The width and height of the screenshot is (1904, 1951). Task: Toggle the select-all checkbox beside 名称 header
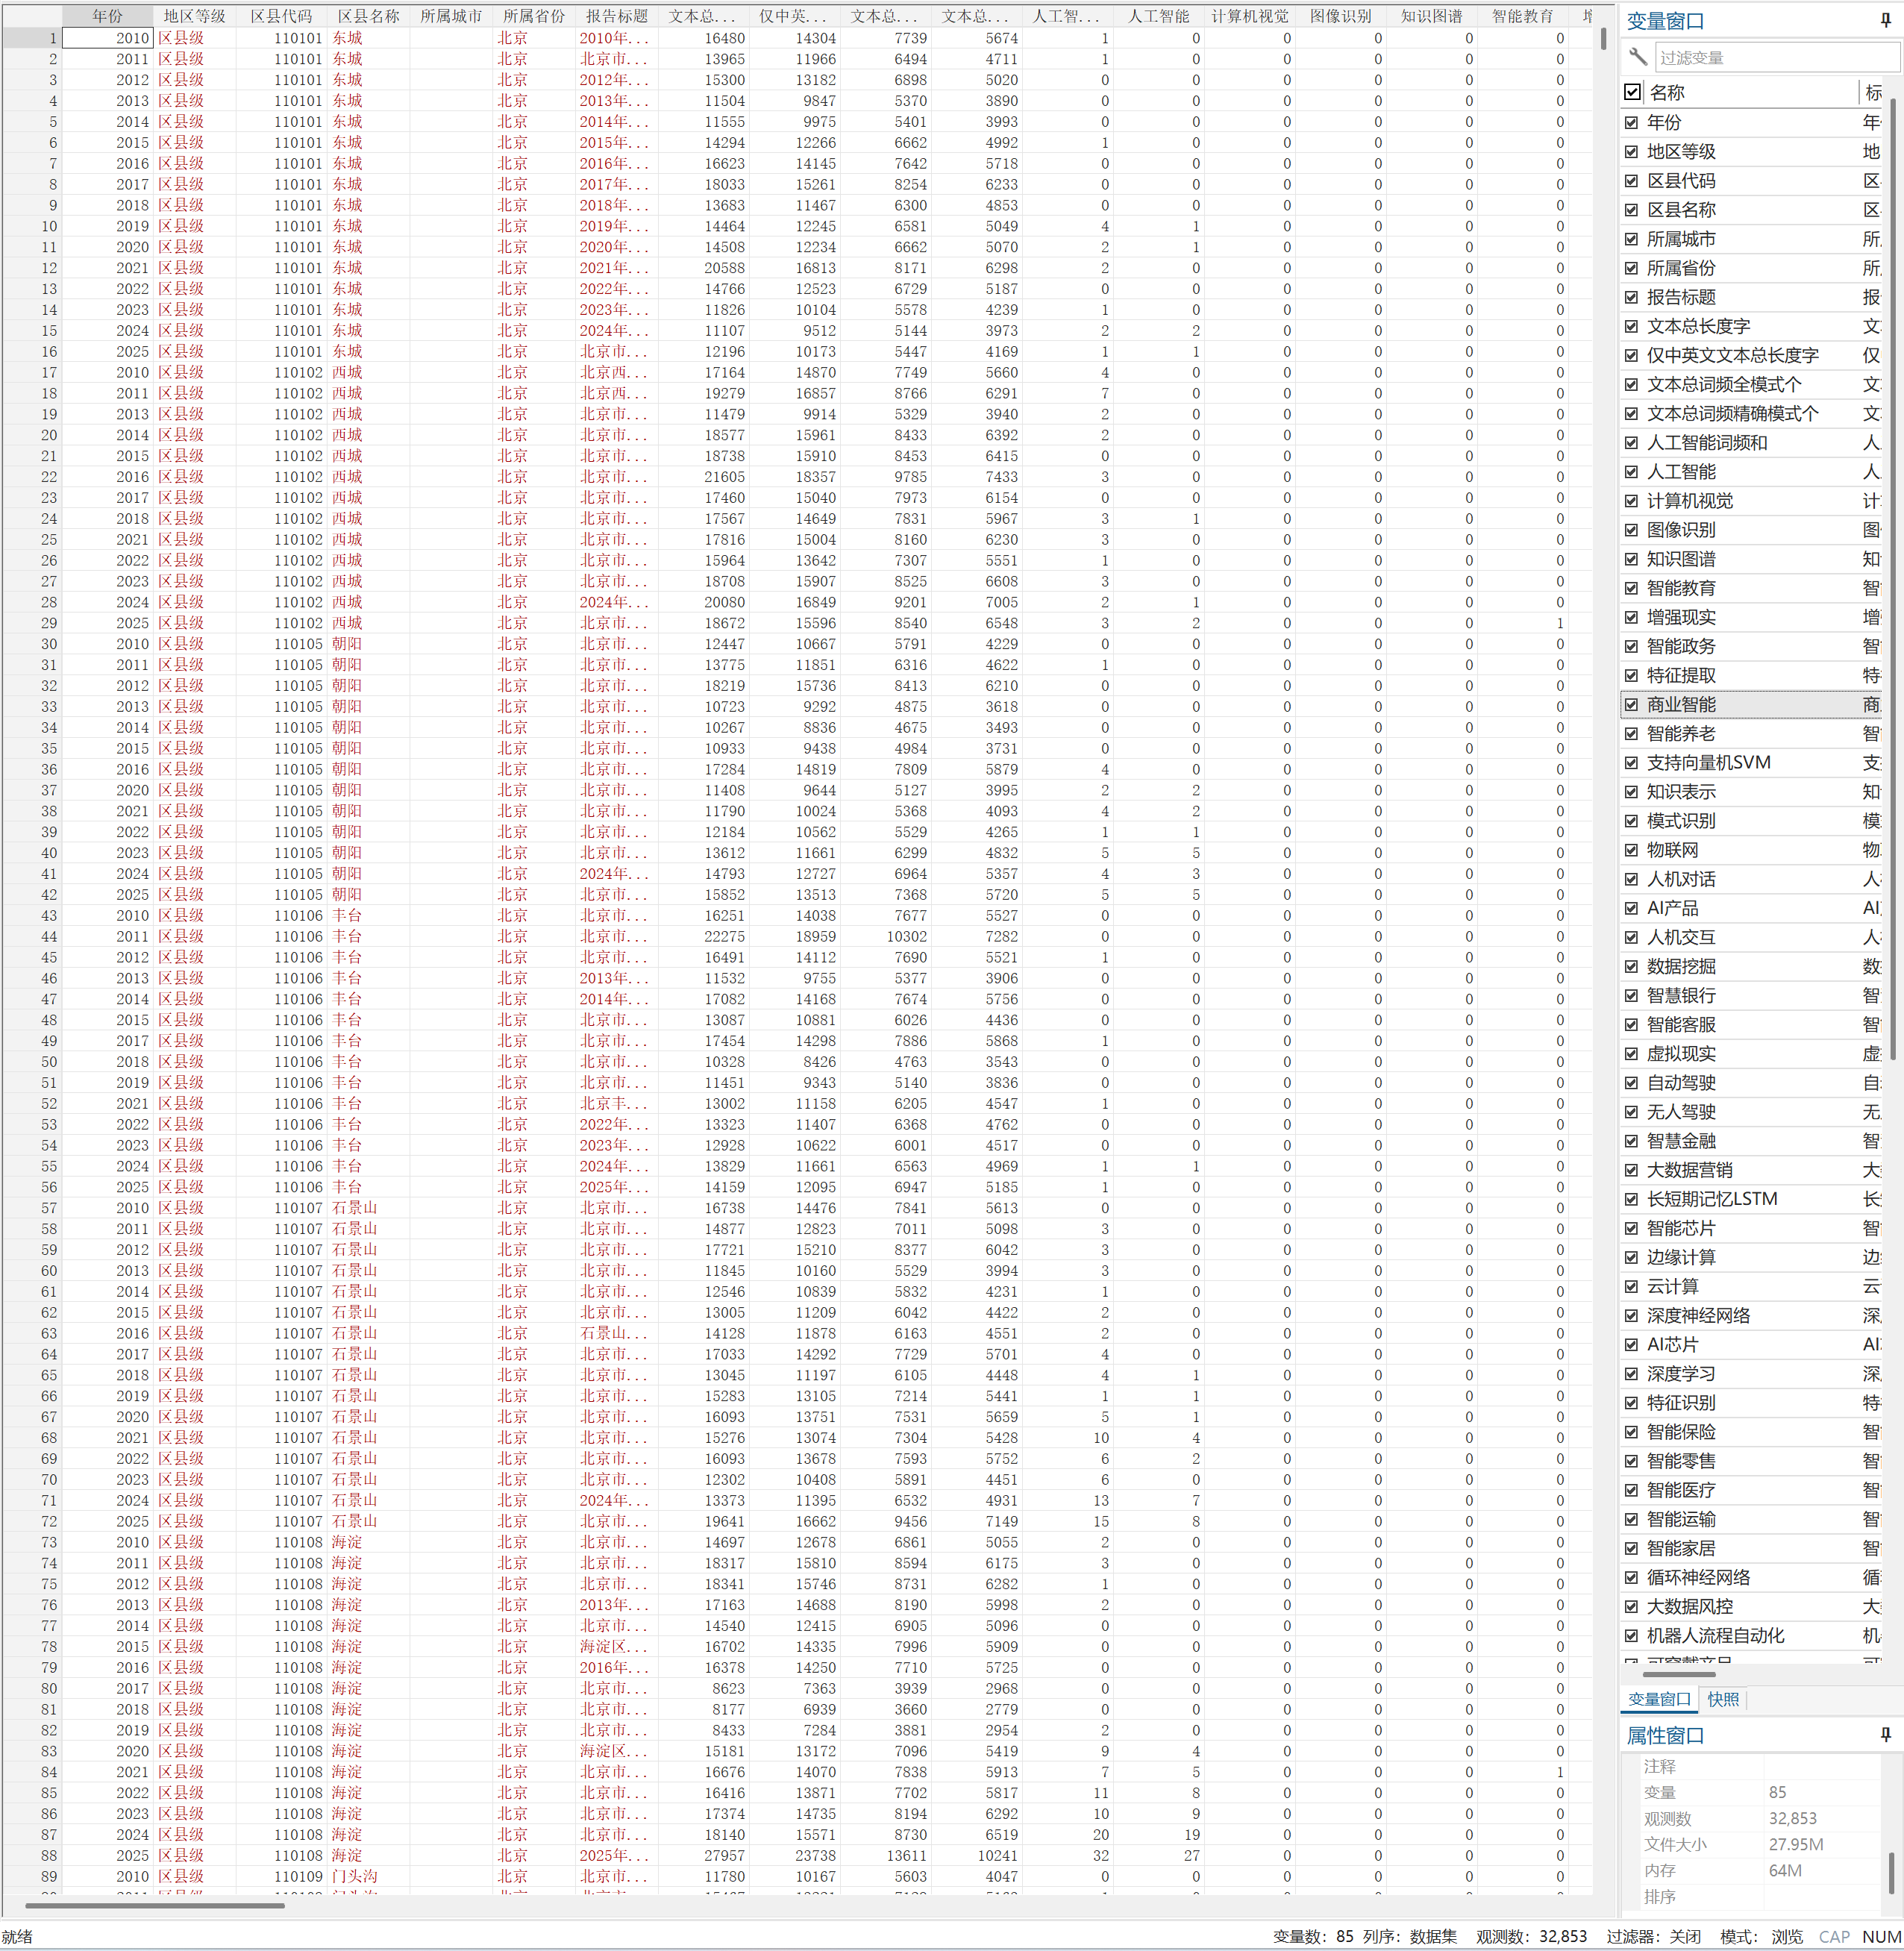(1632, 92)
